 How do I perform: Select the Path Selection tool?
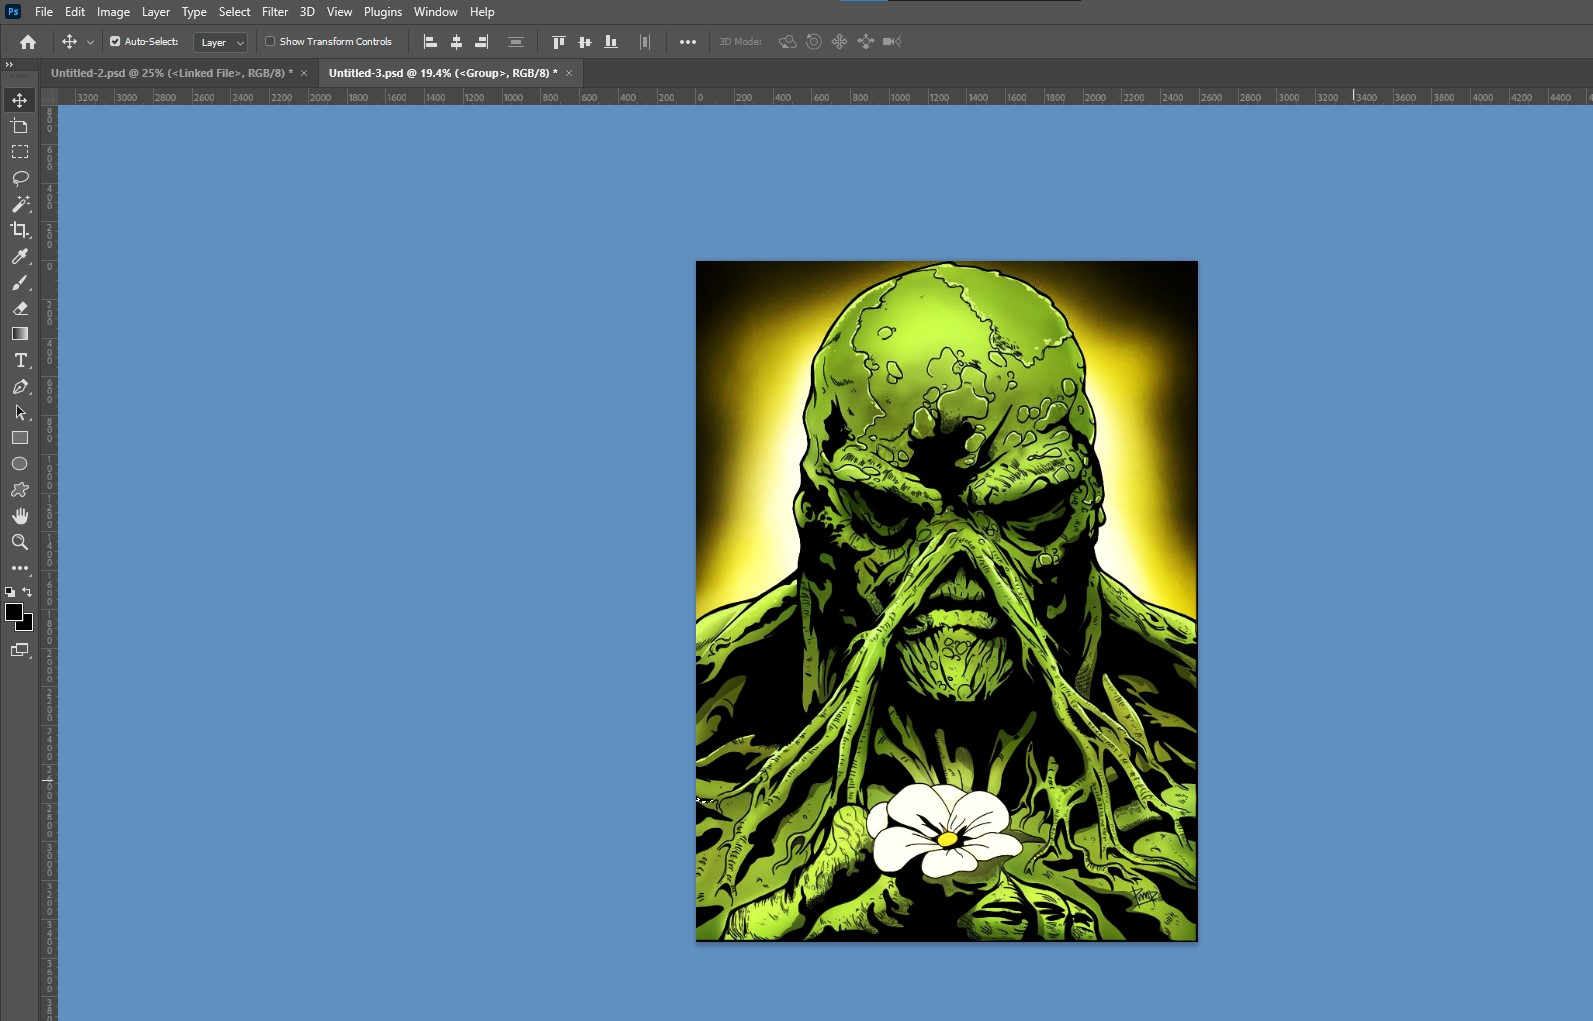tap(19, 412)
